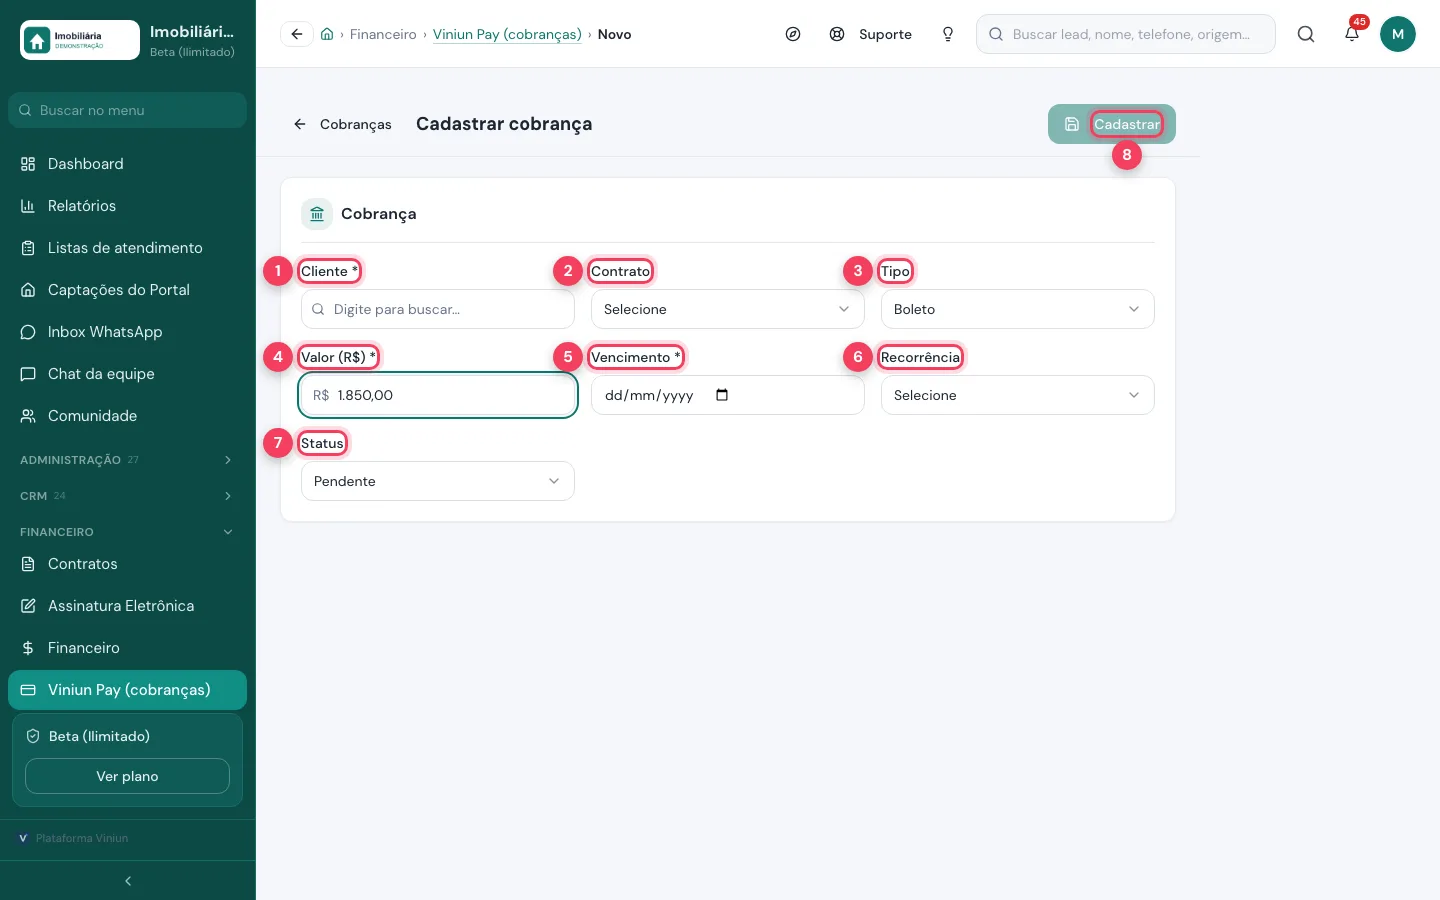Focus the global lead search field
This screenshot has height=900, width=1440.
1125,34
